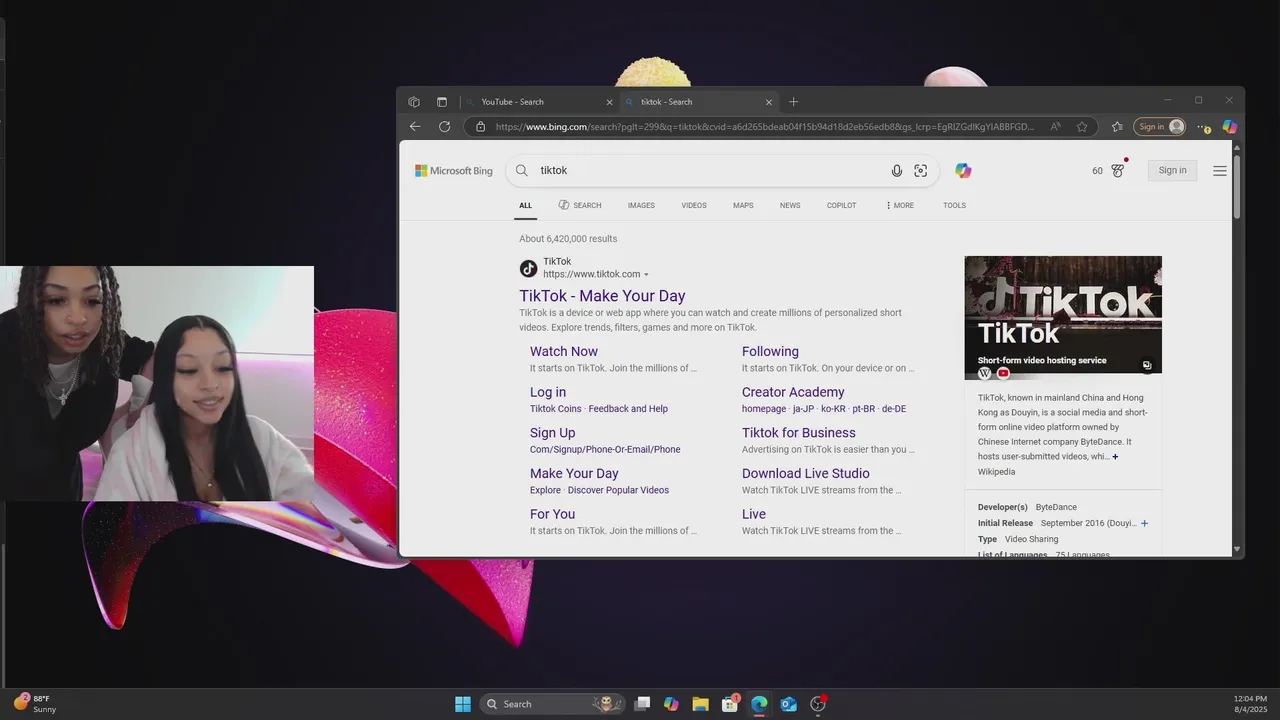Select the MAPS results tab
1280x720 pixels.
point(743,205)
